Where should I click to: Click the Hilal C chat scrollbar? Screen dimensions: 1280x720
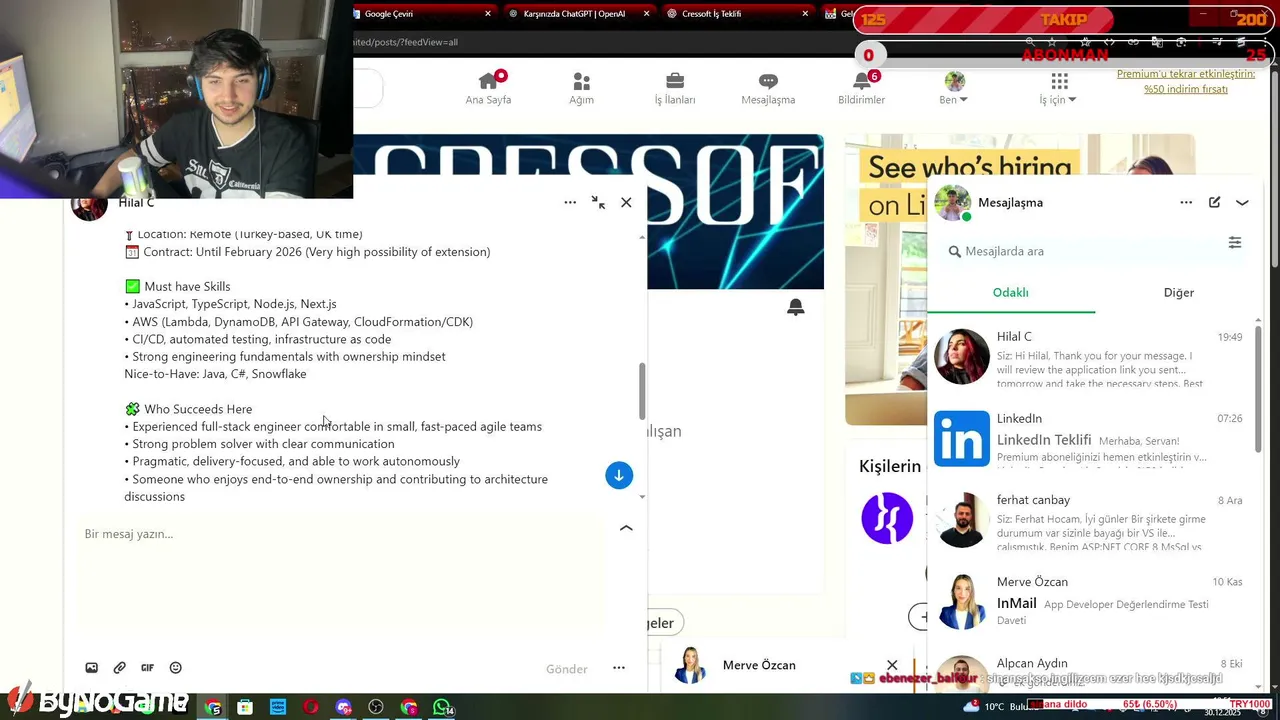[642, 391]
